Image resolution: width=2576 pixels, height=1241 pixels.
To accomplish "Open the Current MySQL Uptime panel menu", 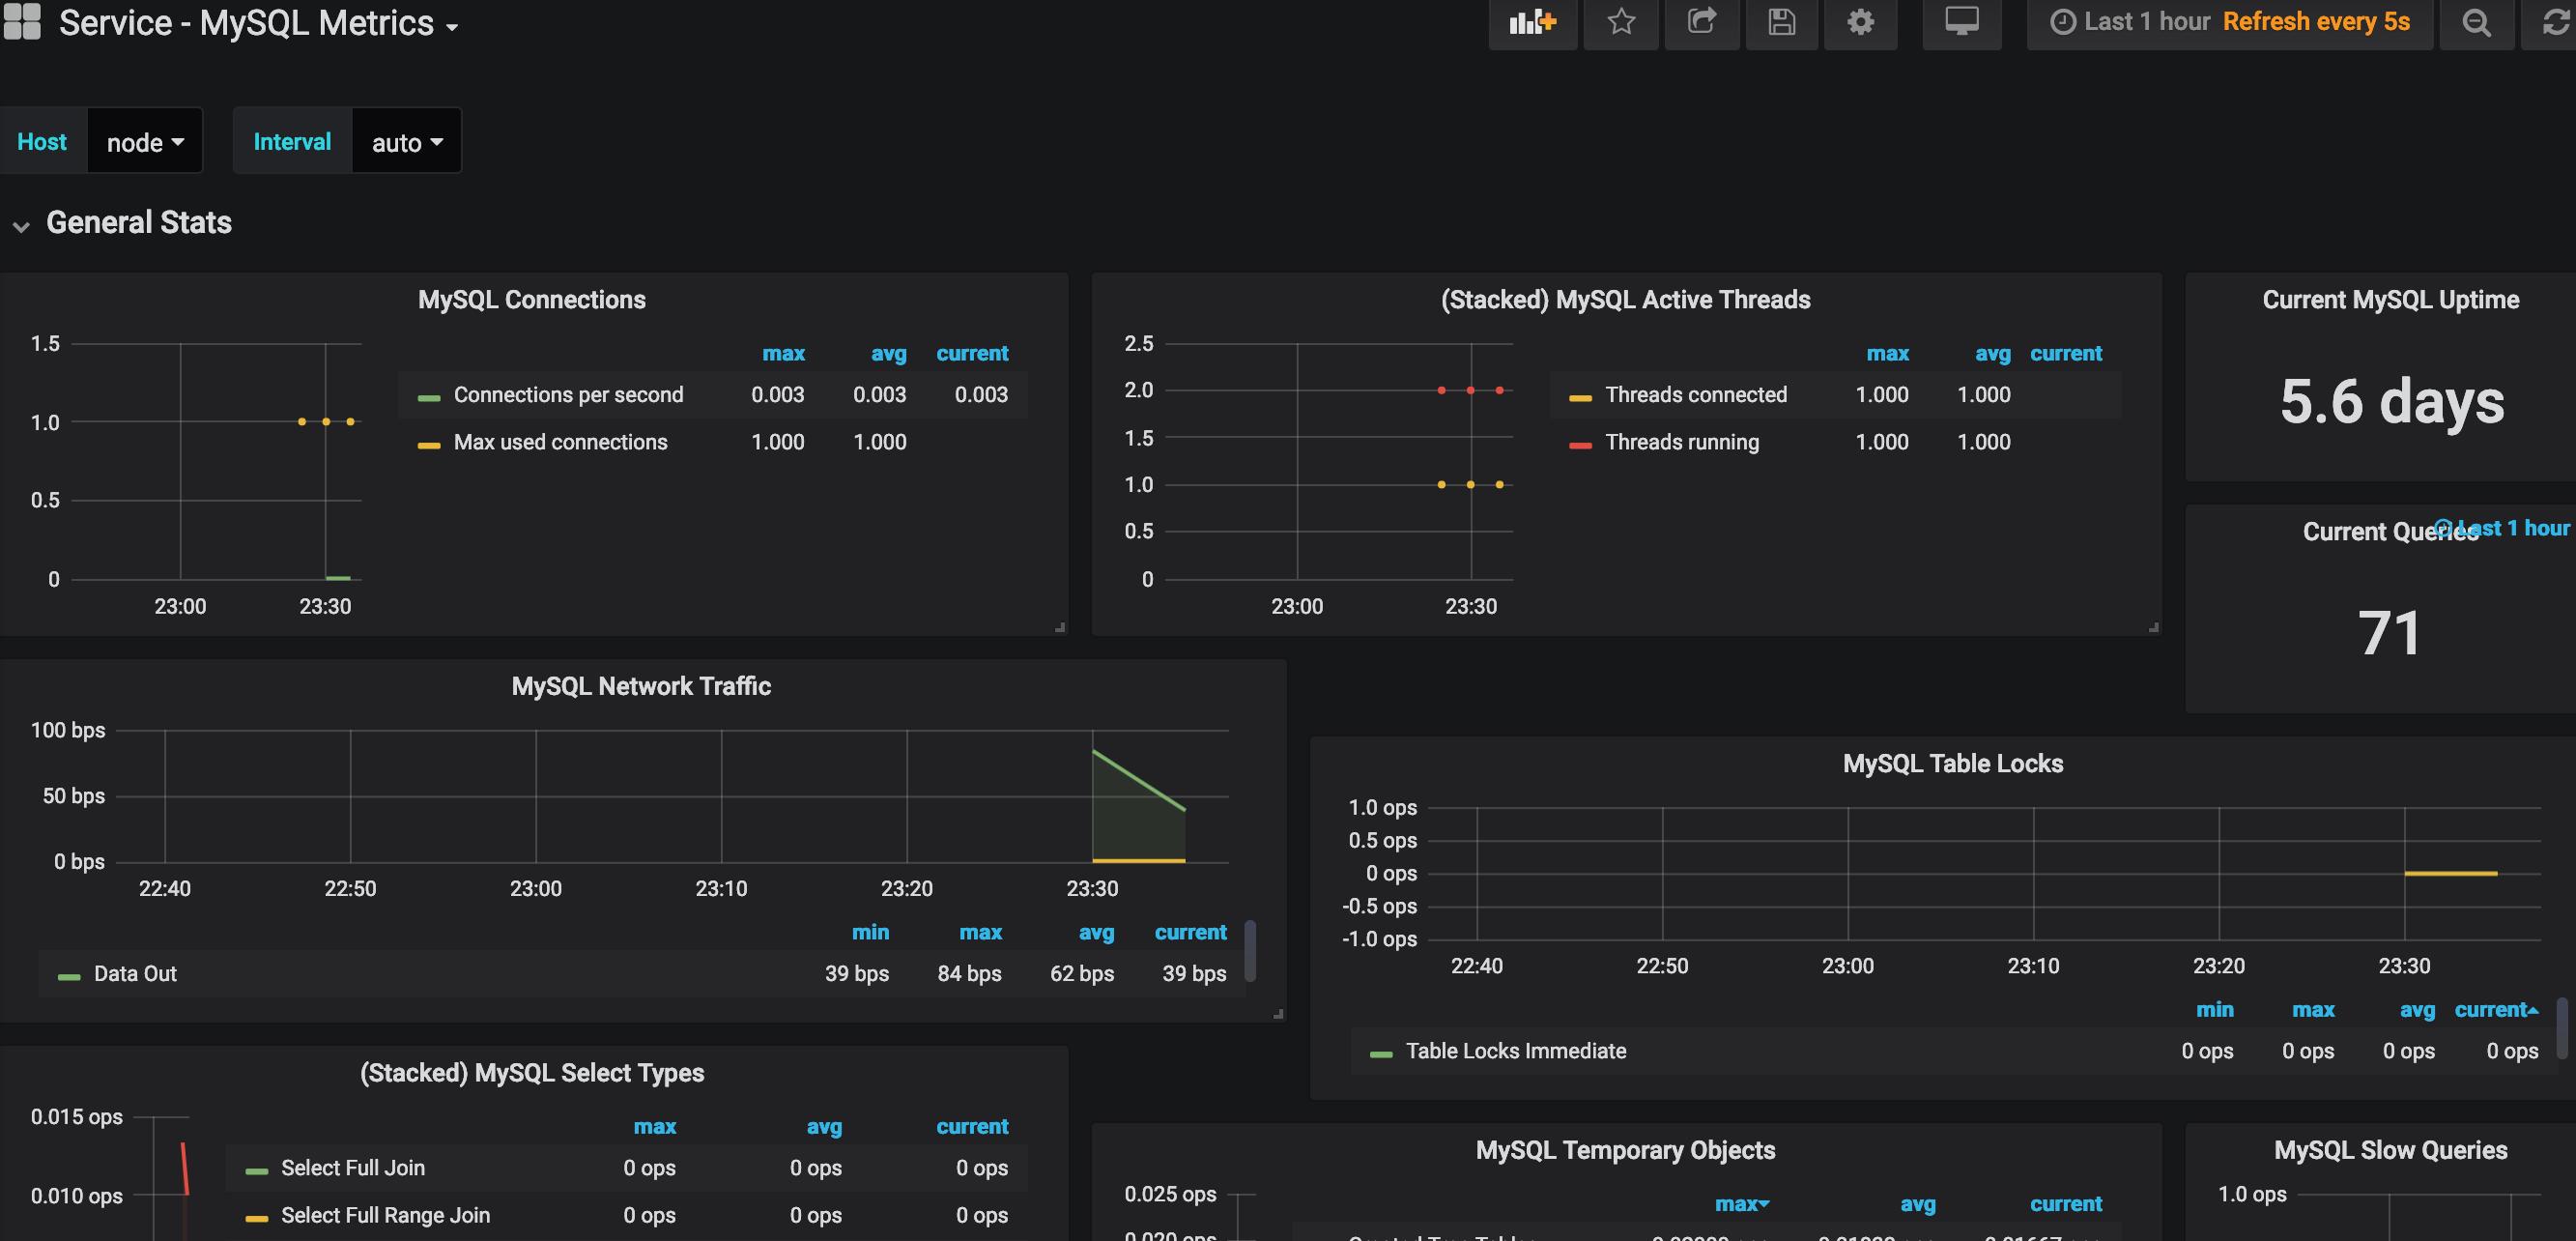I will tap(2390, 300).
